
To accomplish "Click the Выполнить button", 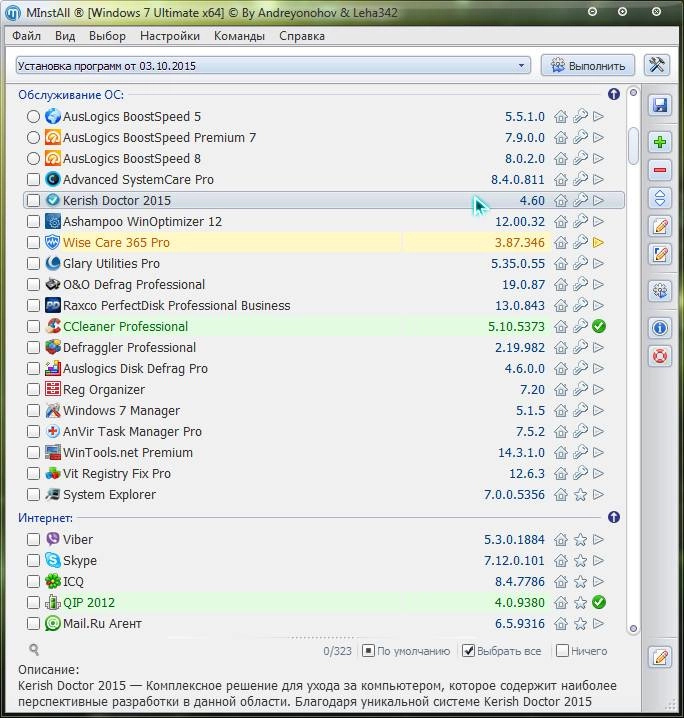I will point(588,65).
